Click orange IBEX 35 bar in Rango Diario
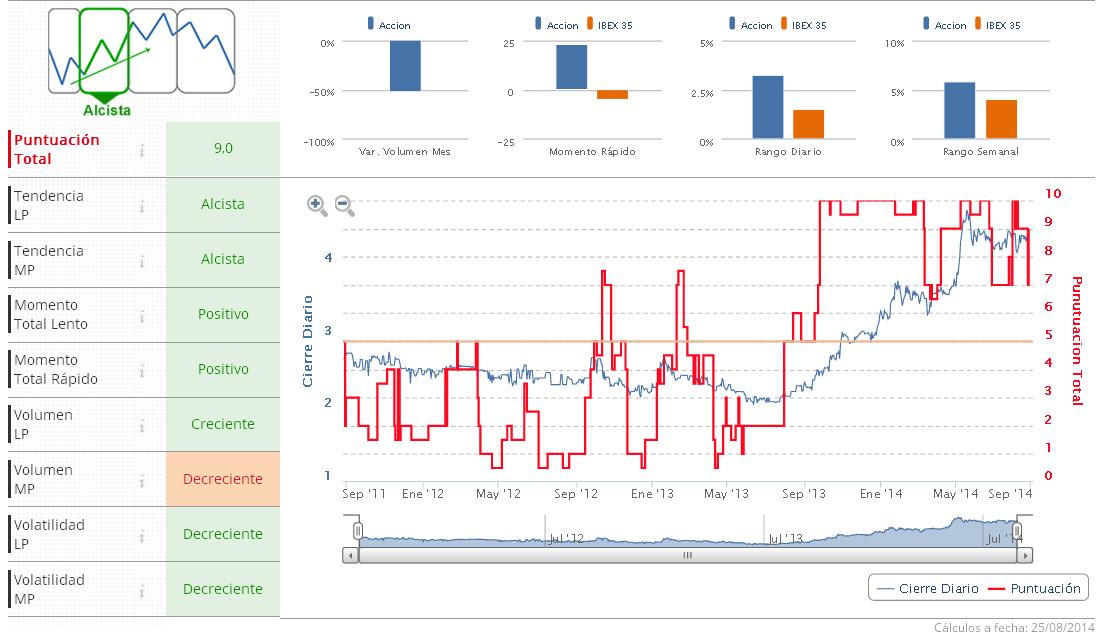 pos(808,124)
